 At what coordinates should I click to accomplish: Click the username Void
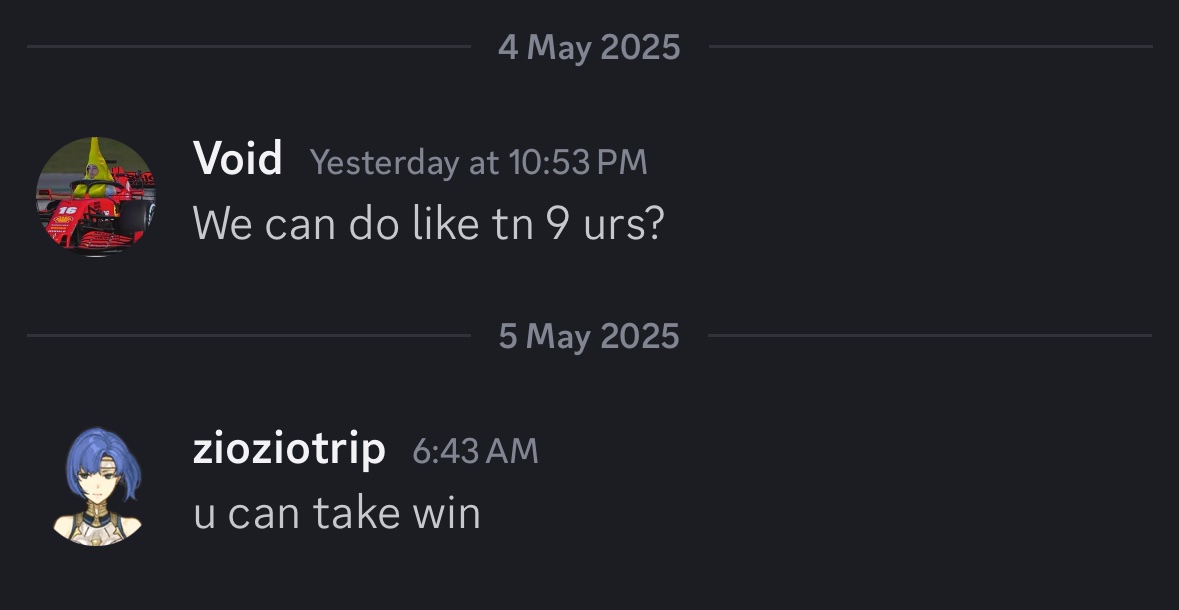click(x=238, y=159)
